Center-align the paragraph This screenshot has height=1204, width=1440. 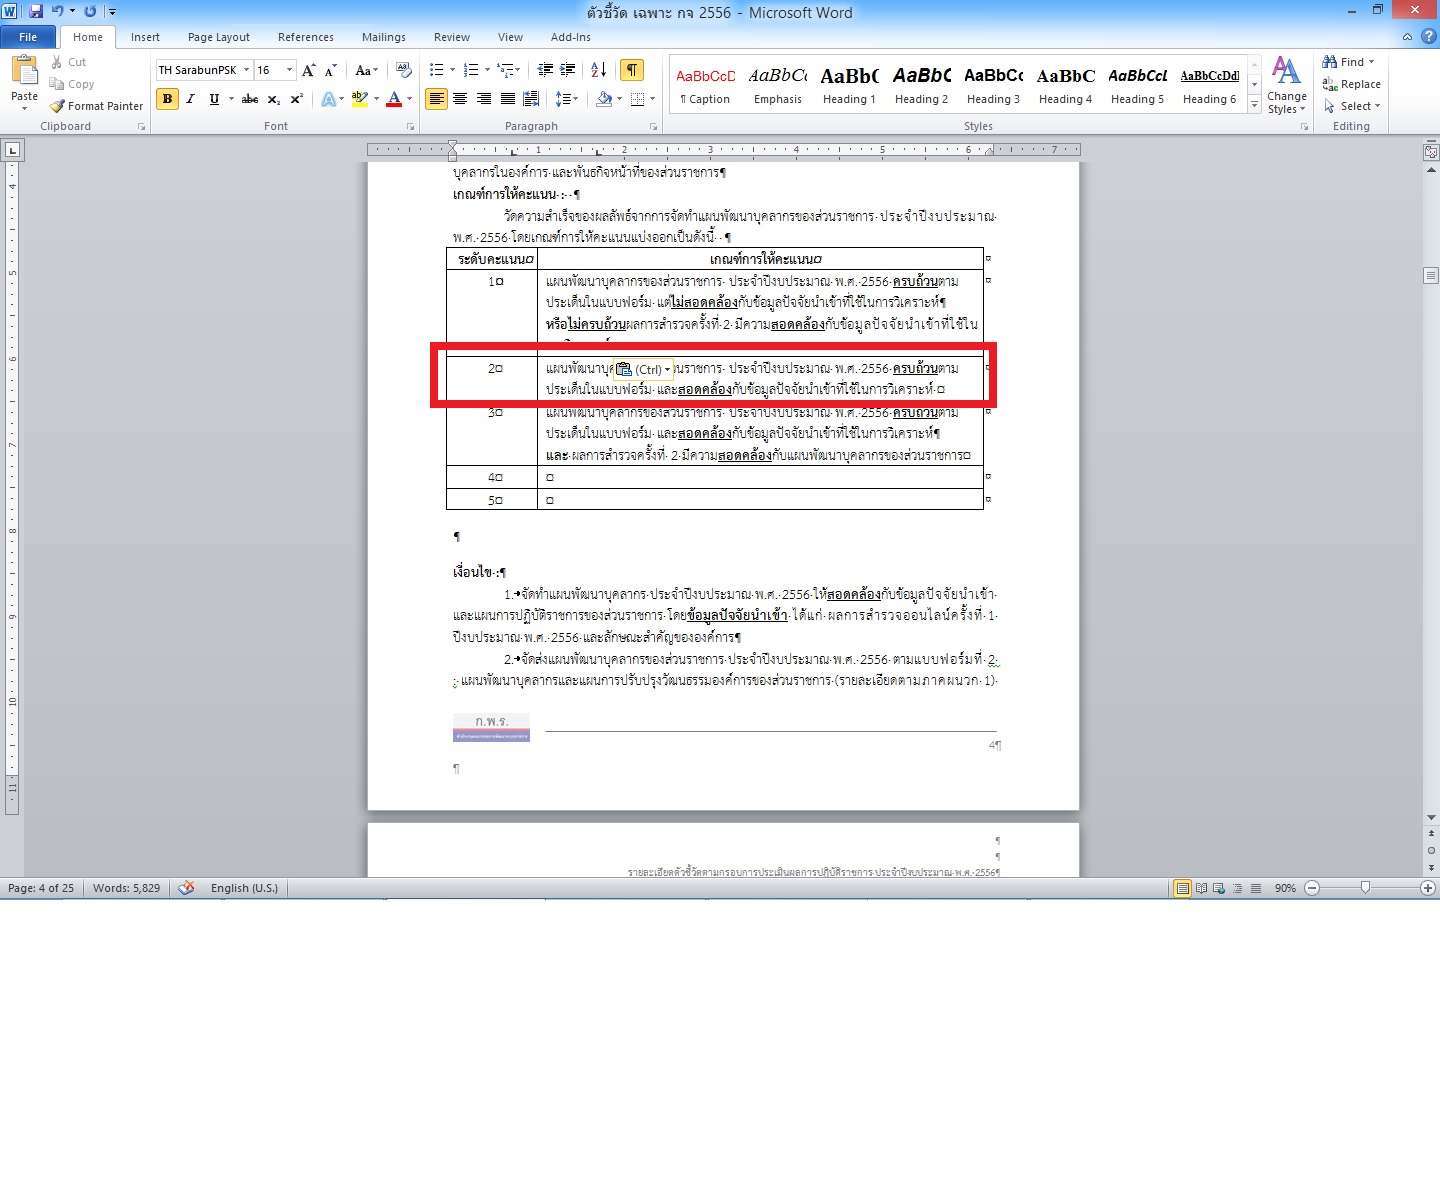pyautogui.click(x=460, y=99)
